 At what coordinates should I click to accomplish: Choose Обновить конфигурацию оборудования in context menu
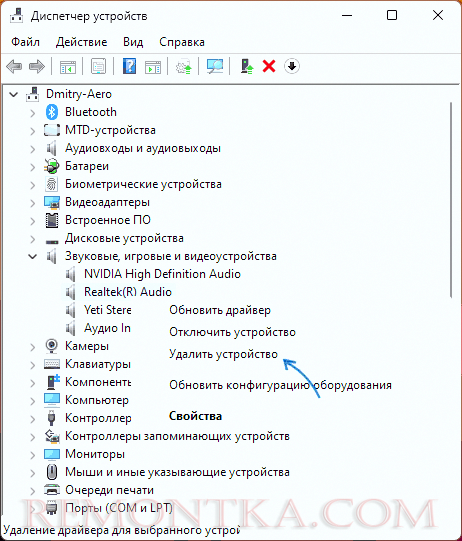pyautogui.click(x=280, y=385)
